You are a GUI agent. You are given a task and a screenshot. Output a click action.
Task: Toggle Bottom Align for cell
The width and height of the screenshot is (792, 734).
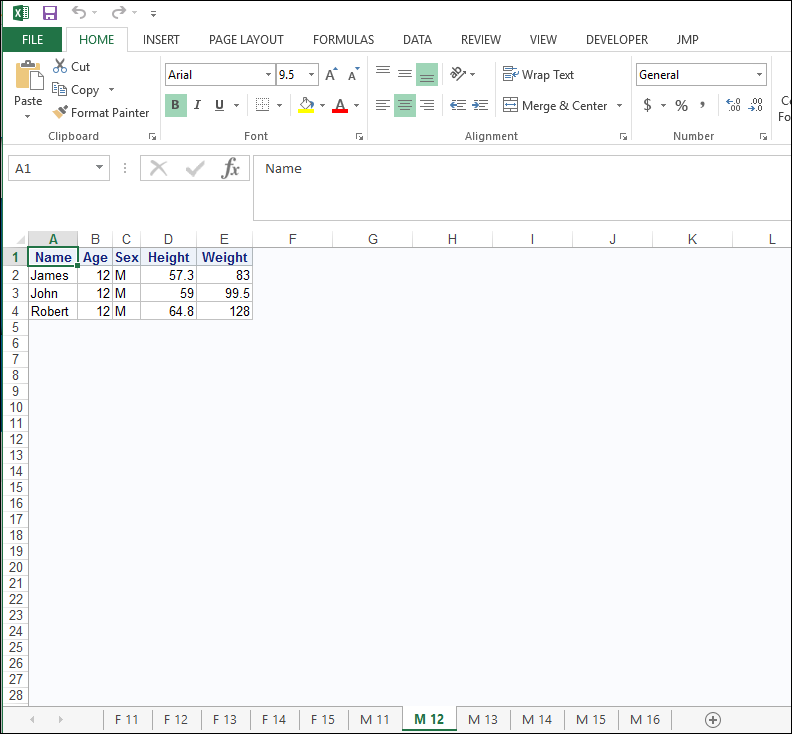427,74
